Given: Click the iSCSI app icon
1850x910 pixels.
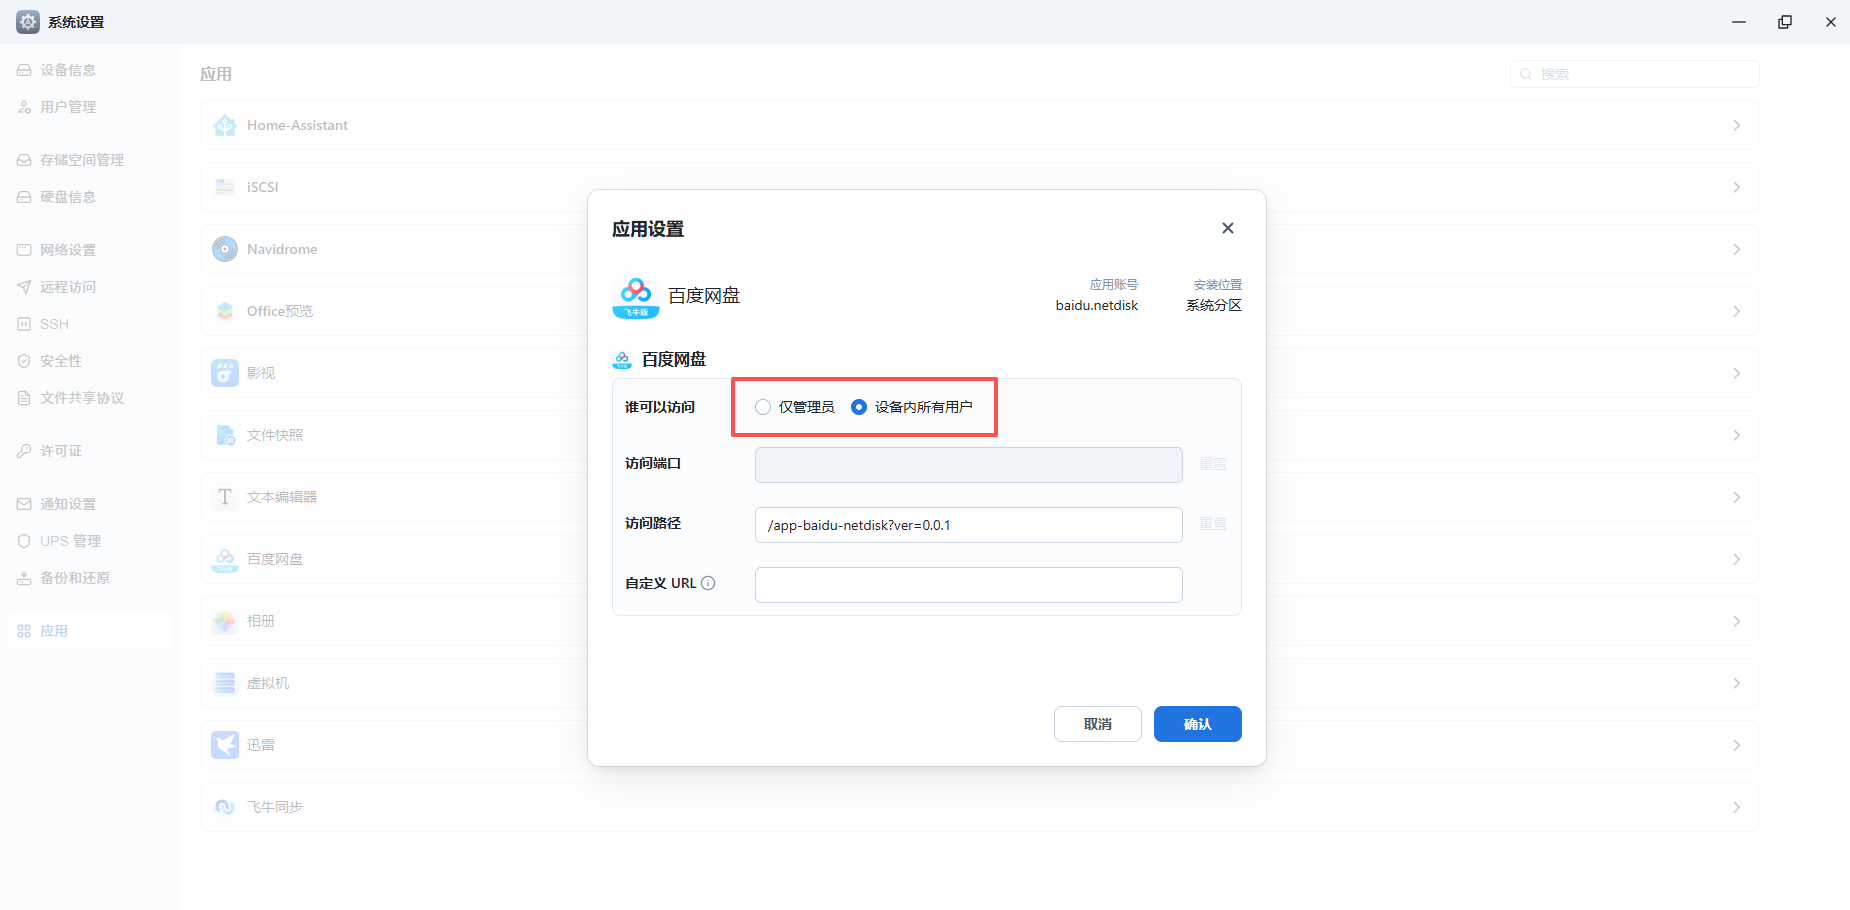Looking at the screenshot, I should [225, 187].
